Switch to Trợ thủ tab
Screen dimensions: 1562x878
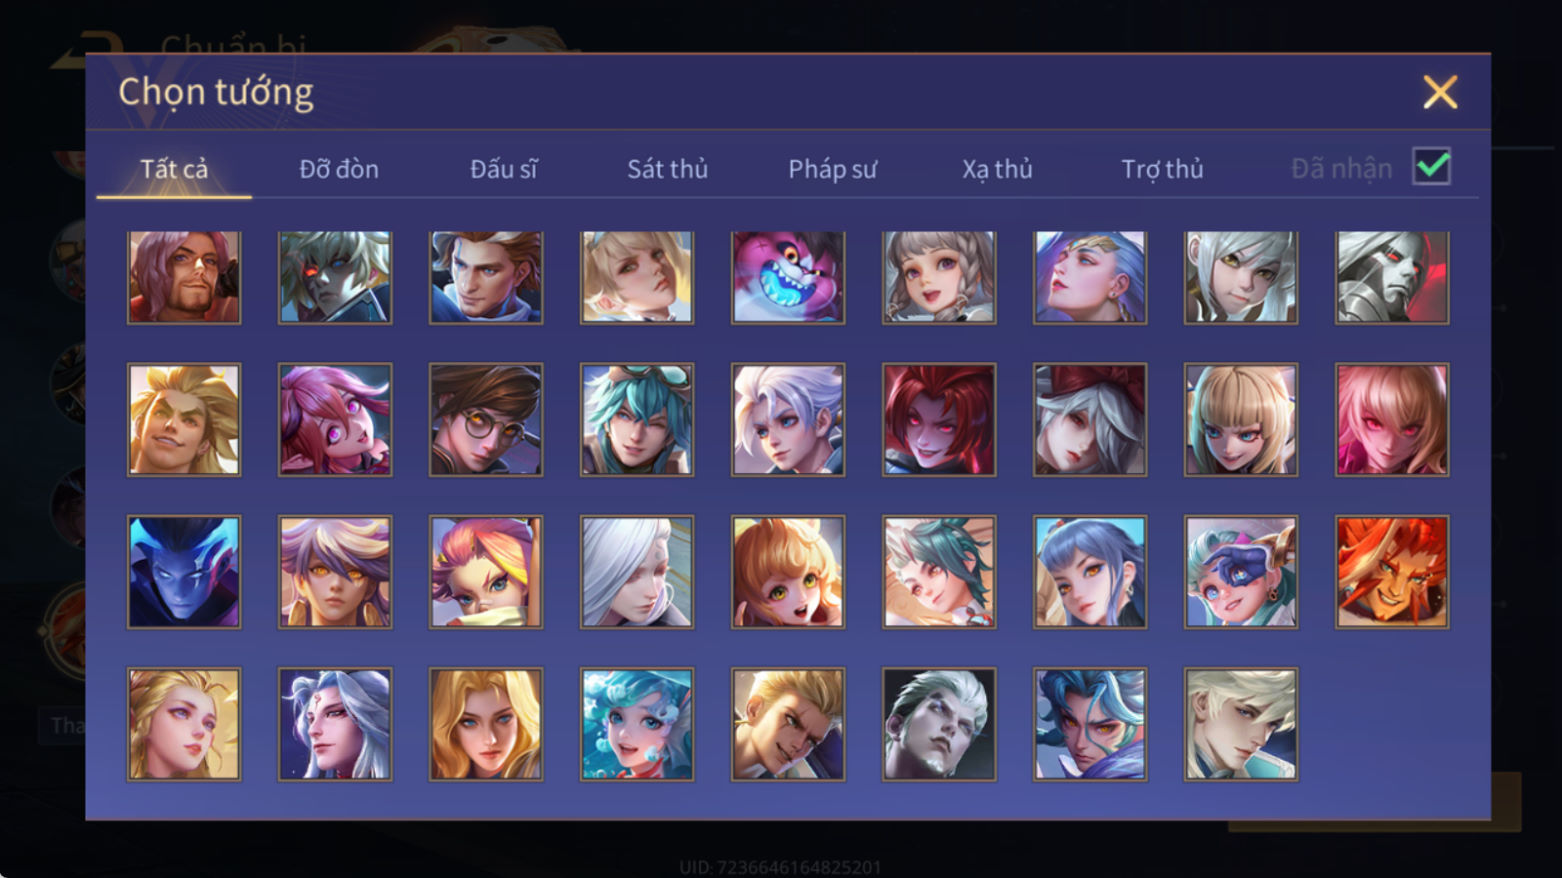point(1162,169)
